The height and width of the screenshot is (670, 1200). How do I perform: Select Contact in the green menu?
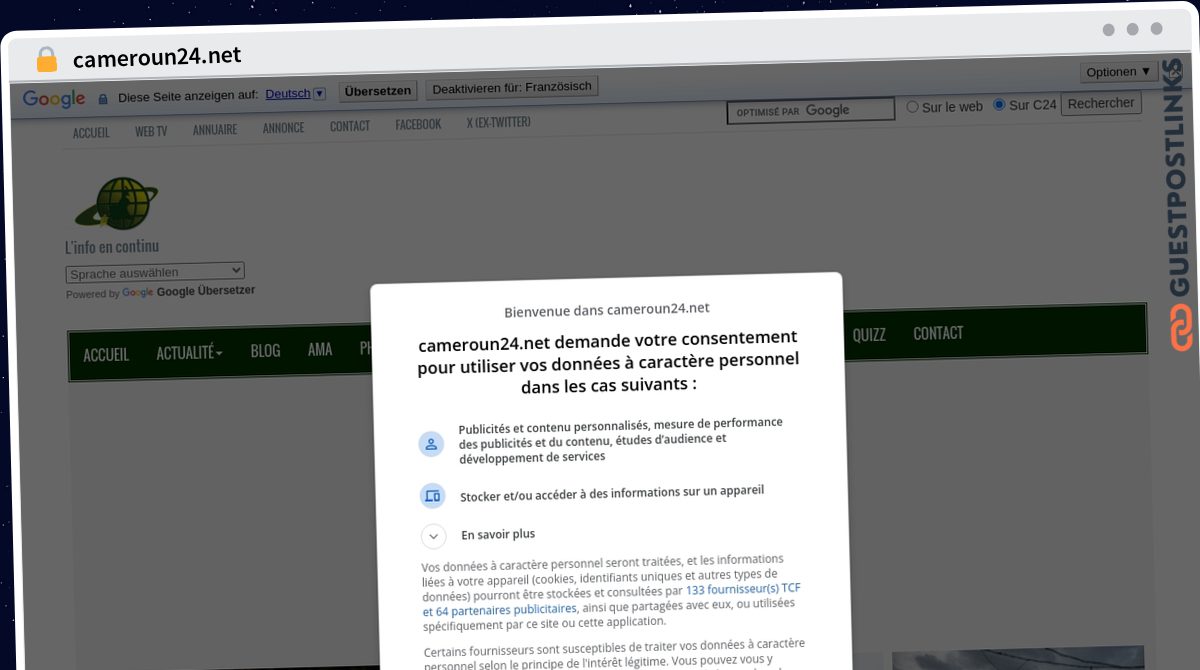click(938, 333)
